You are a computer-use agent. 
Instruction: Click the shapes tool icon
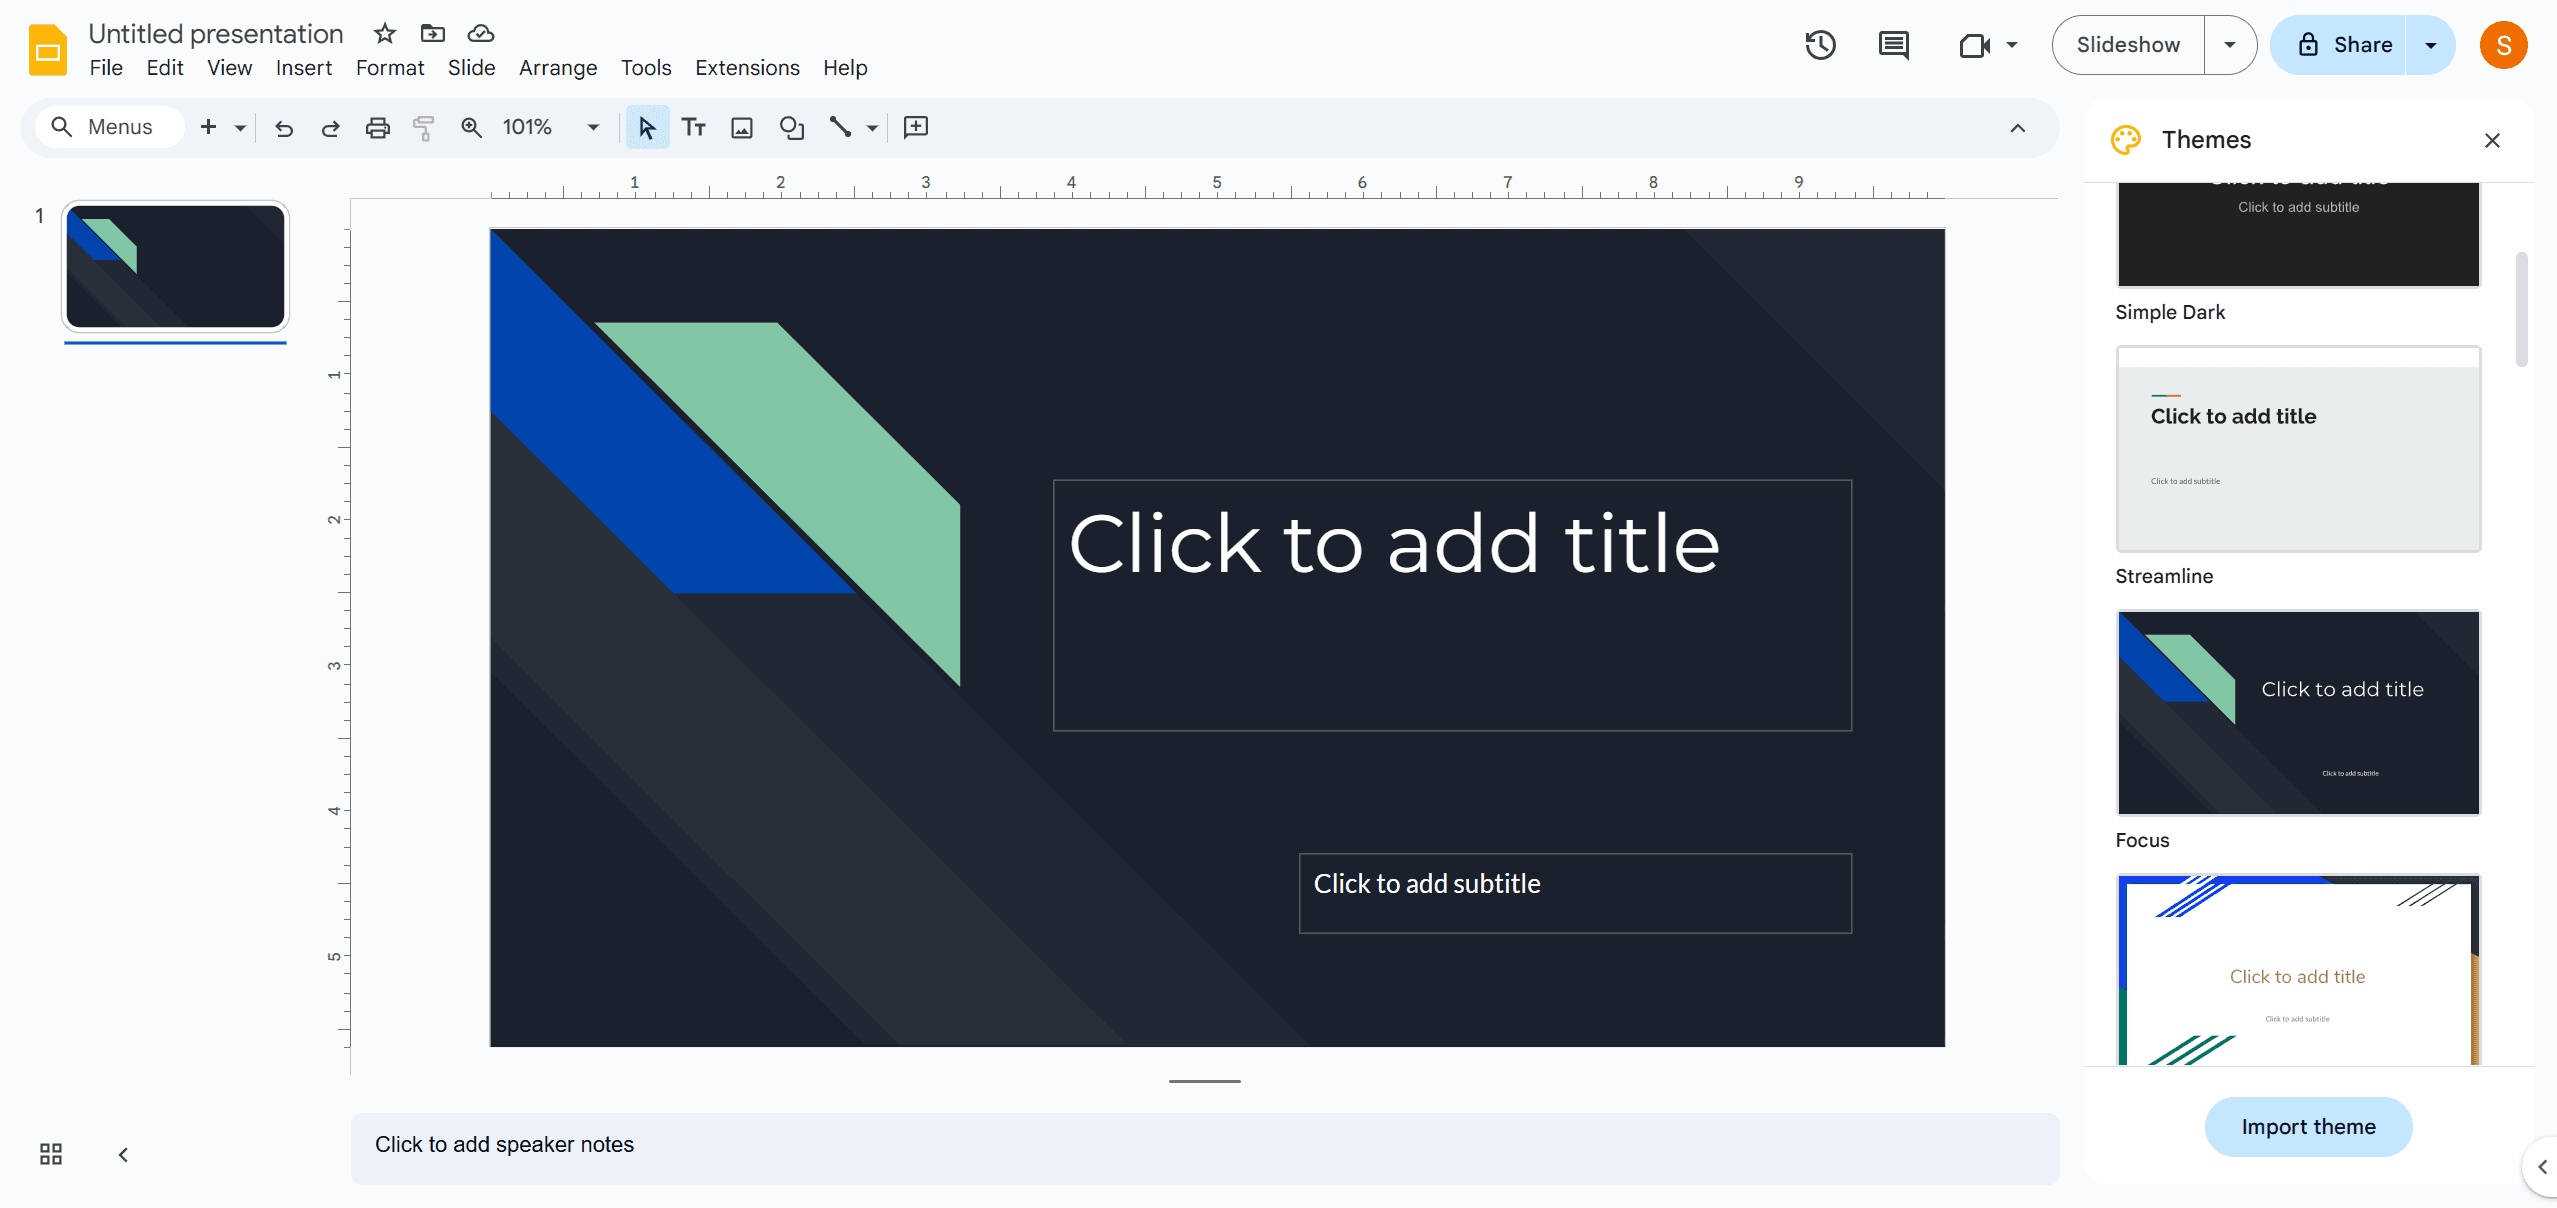(791, 127)
